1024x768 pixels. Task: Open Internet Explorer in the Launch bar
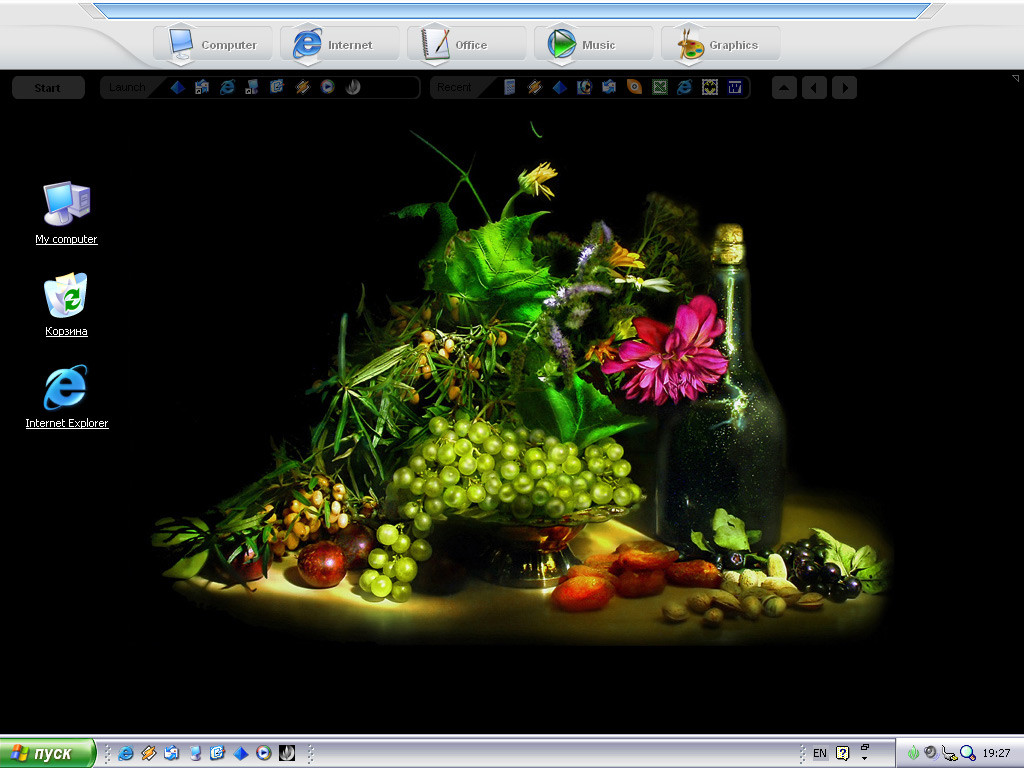click(x=227, y=87)
